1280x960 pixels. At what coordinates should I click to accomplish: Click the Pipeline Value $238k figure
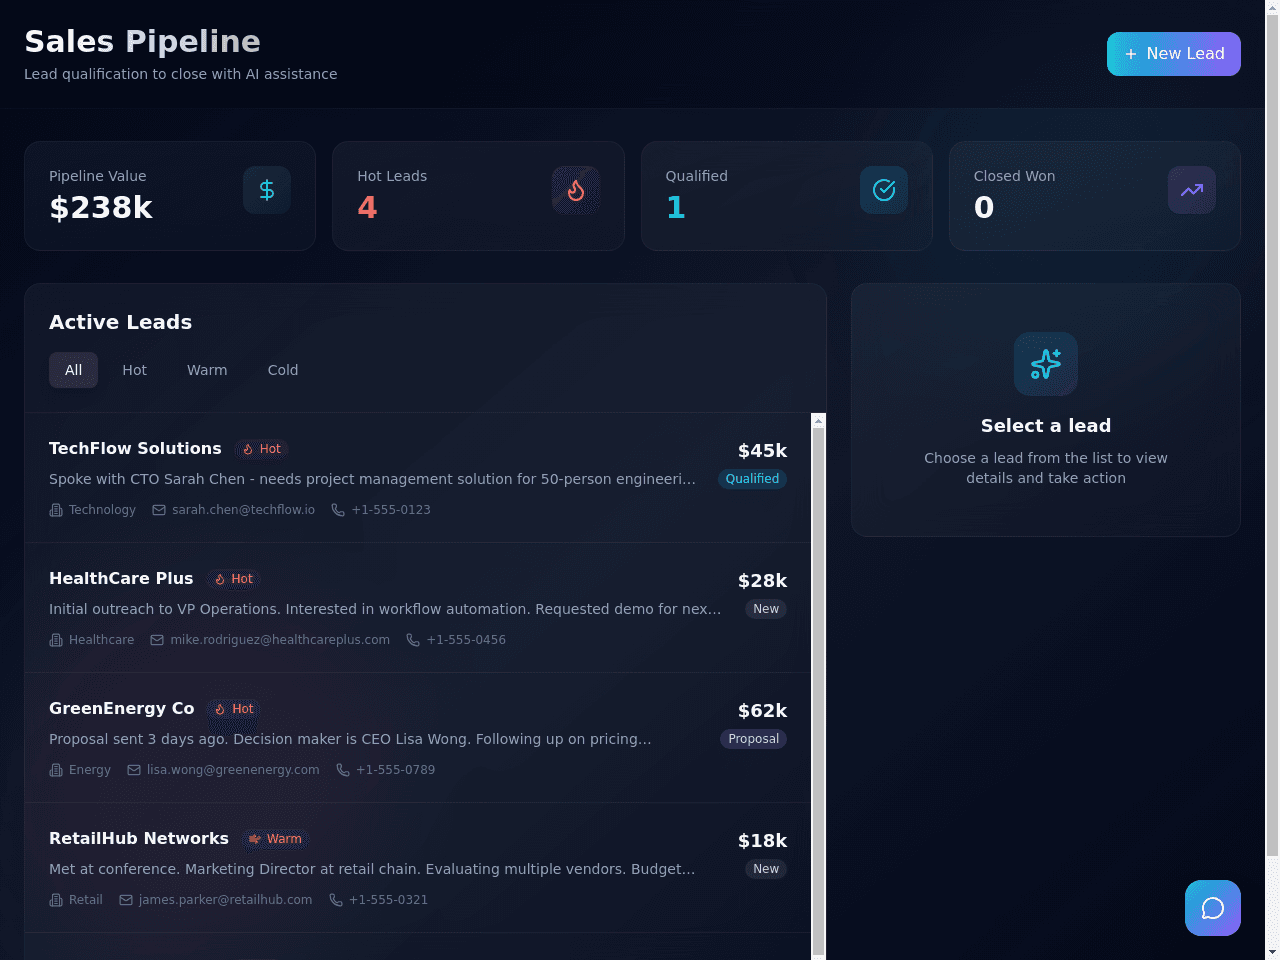101,207
